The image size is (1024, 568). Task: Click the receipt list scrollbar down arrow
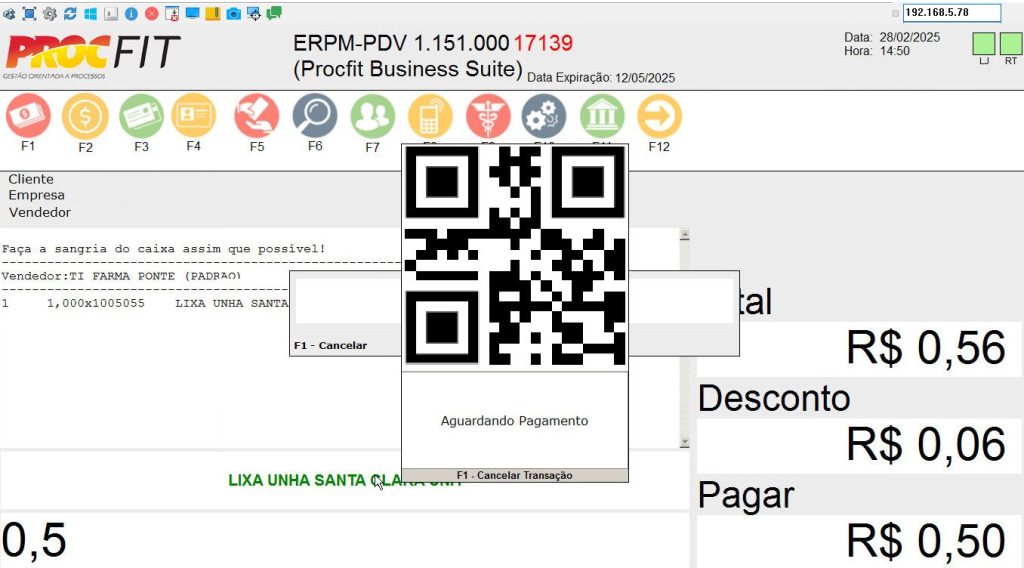[684, 442]
